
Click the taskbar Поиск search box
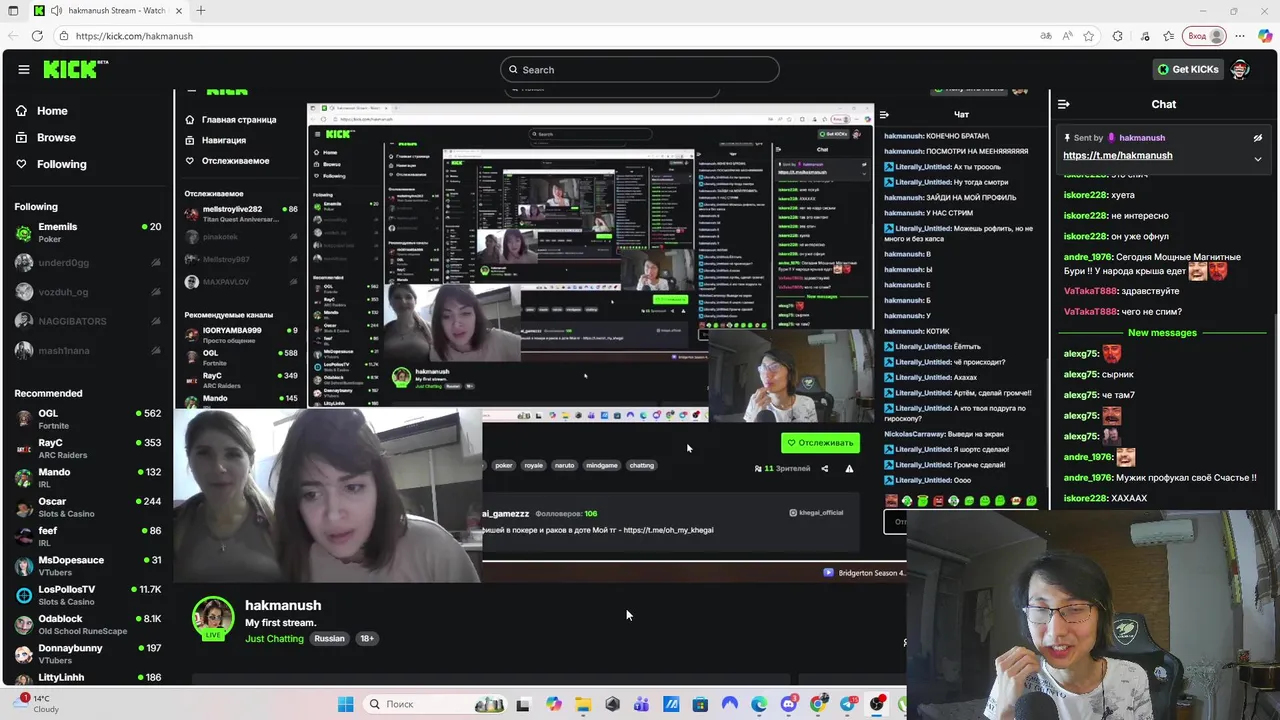click(433, 704)
